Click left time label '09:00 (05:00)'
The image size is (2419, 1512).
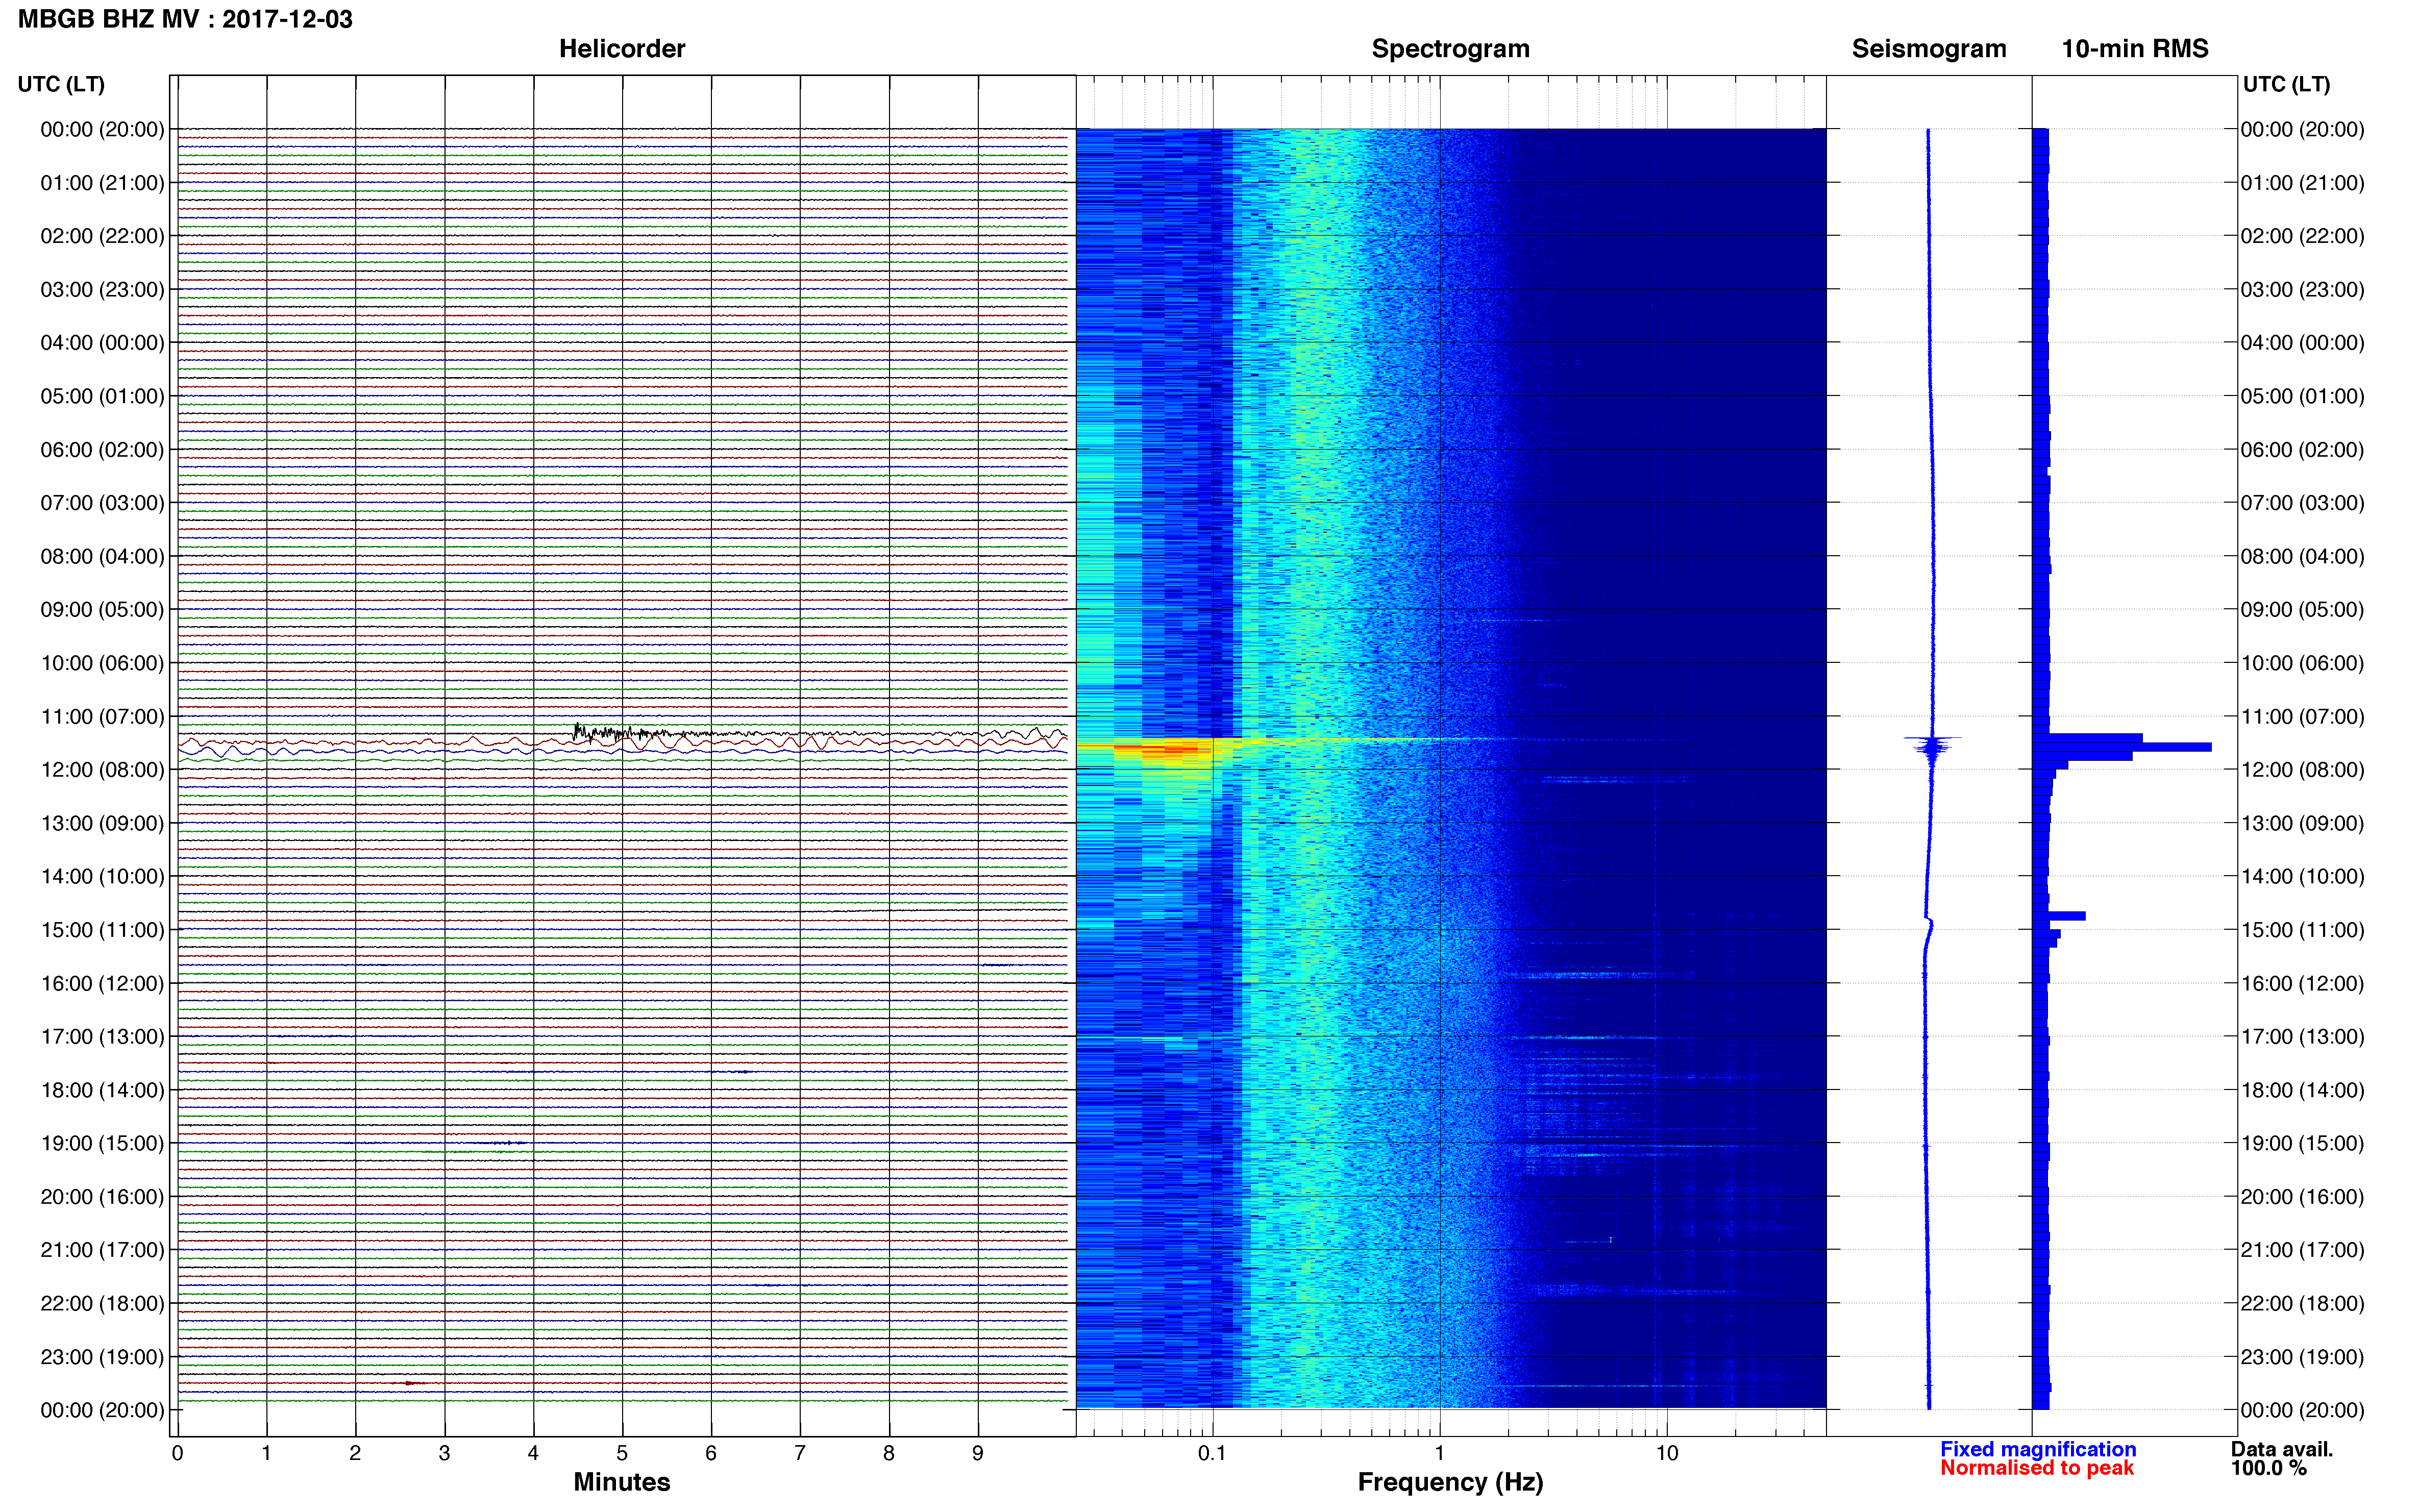(102, 609)
